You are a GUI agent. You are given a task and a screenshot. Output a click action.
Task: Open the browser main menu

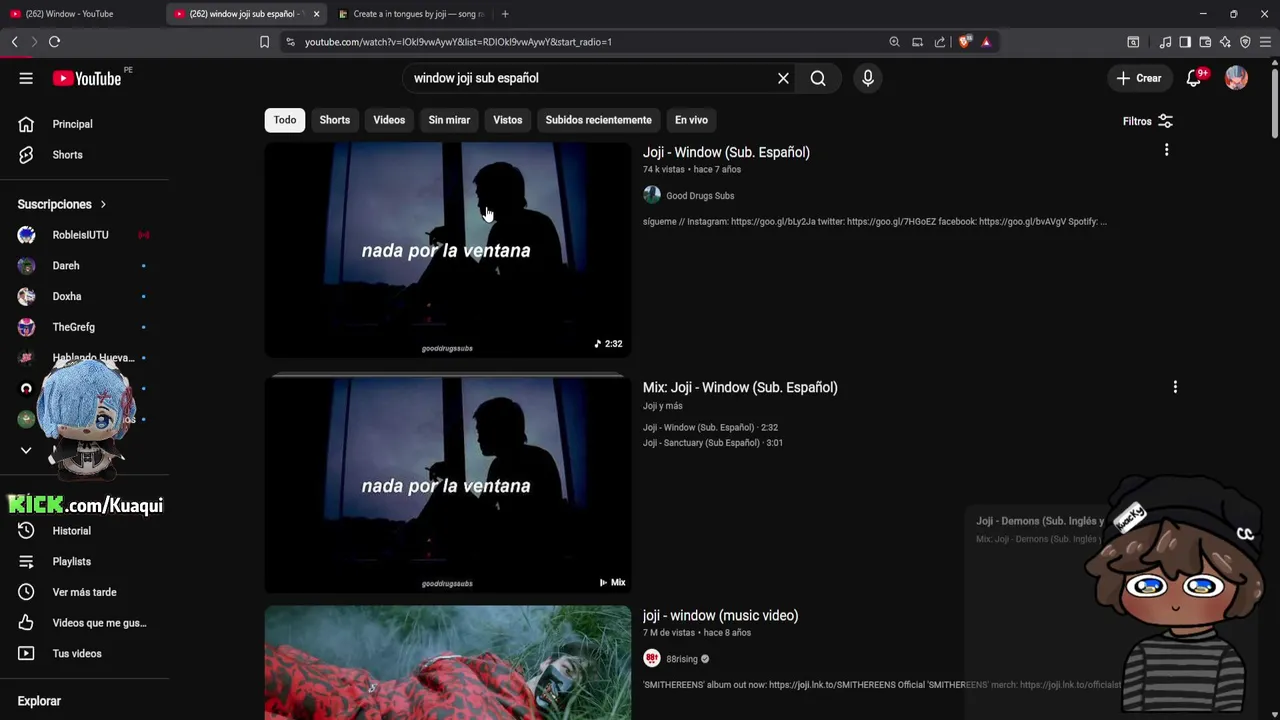pyautogui.click(x=1265, y=42)
